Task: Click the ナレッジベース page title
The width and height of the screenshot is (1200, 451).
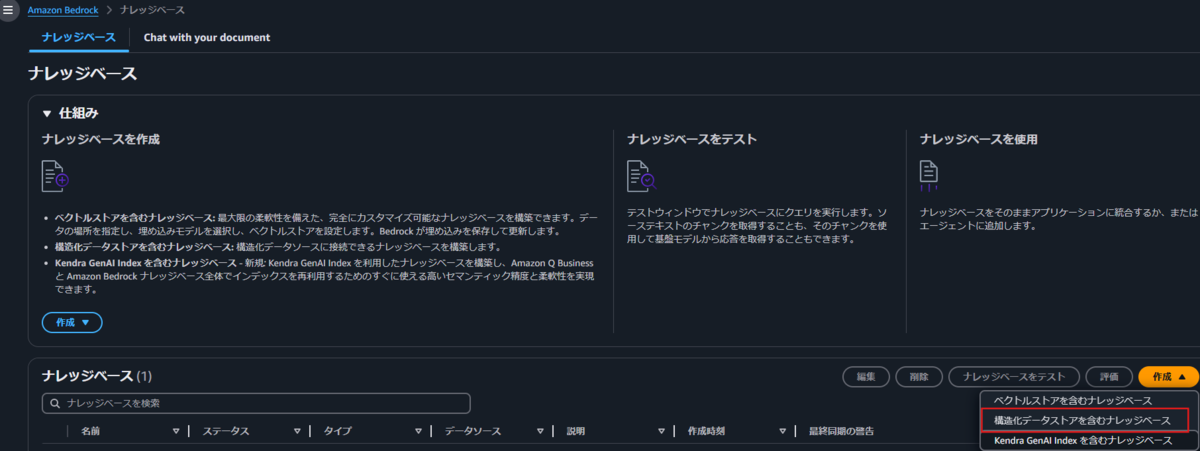Action: tap(83, 74)
